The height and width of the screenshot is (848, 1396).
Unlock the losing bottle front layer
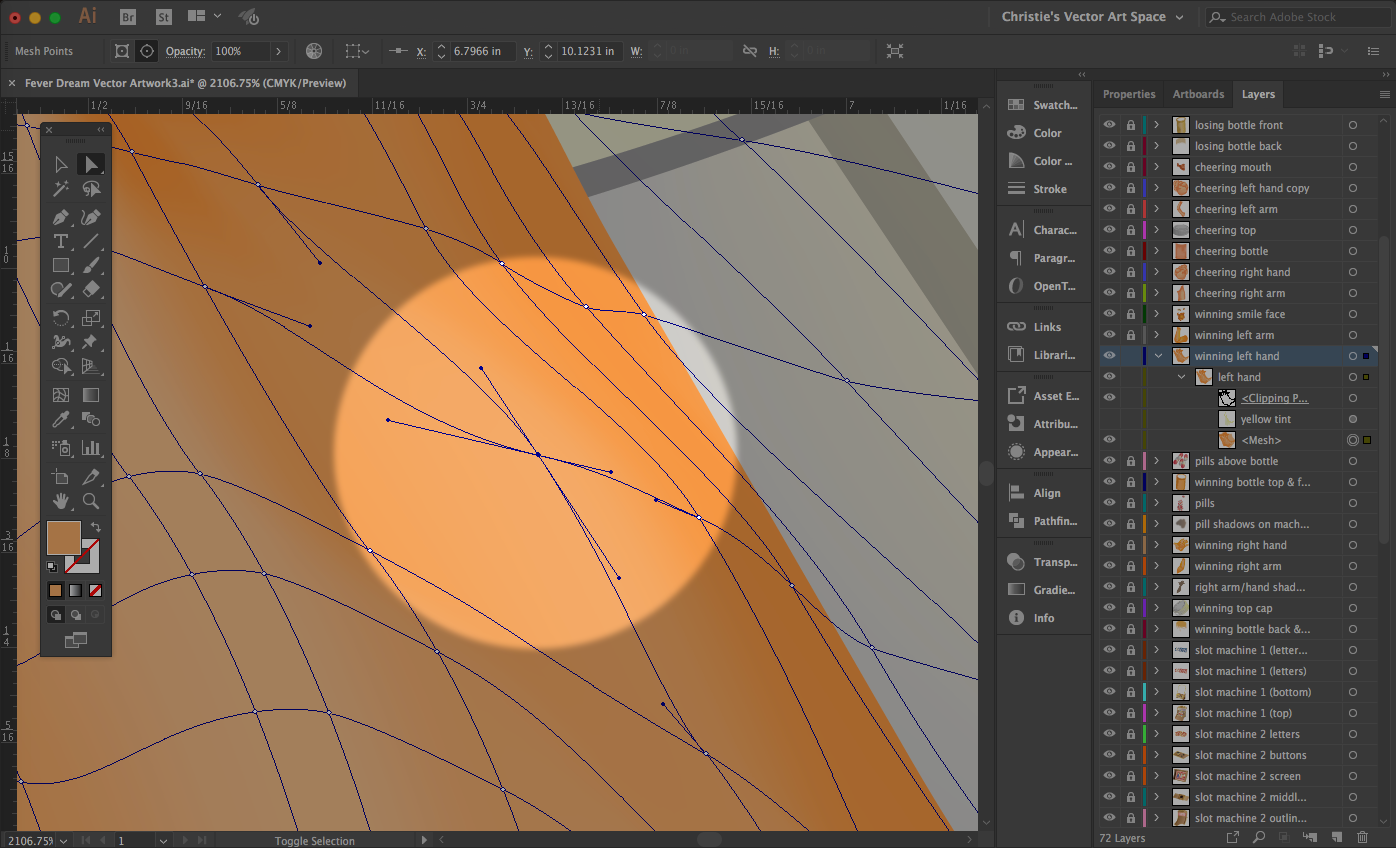pos(1131,125)
